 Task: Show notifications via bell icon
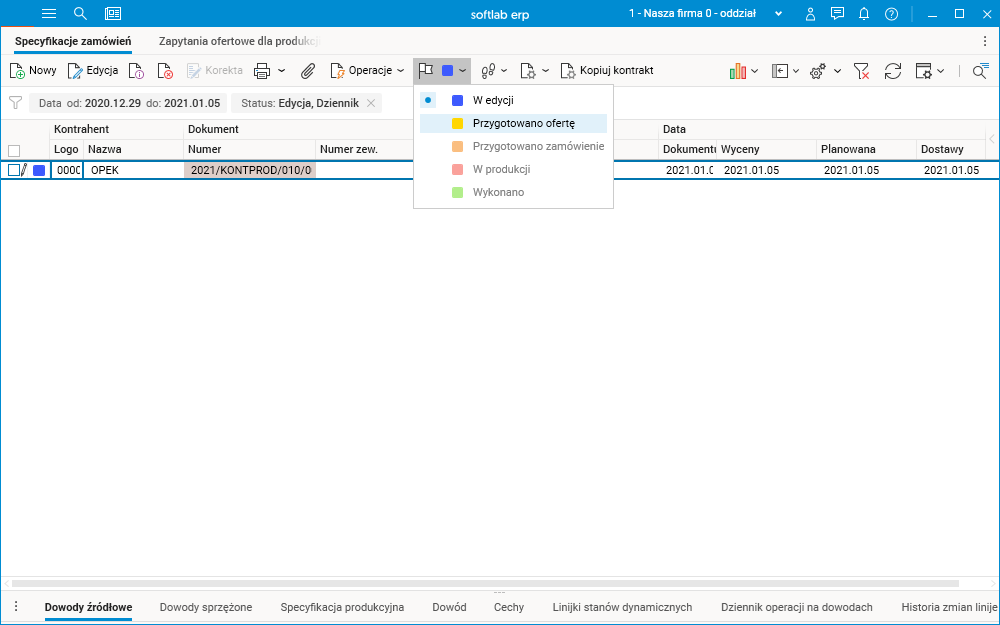click(x=864, y=13)
